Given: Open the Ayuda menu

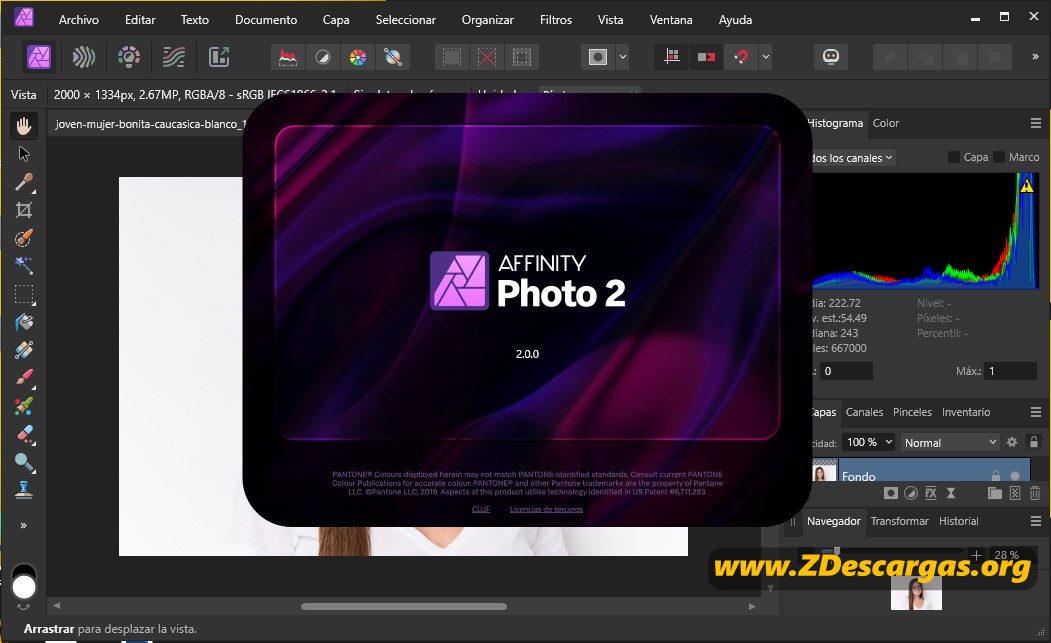Looking at the screenshot, I should tap(735, 20).
